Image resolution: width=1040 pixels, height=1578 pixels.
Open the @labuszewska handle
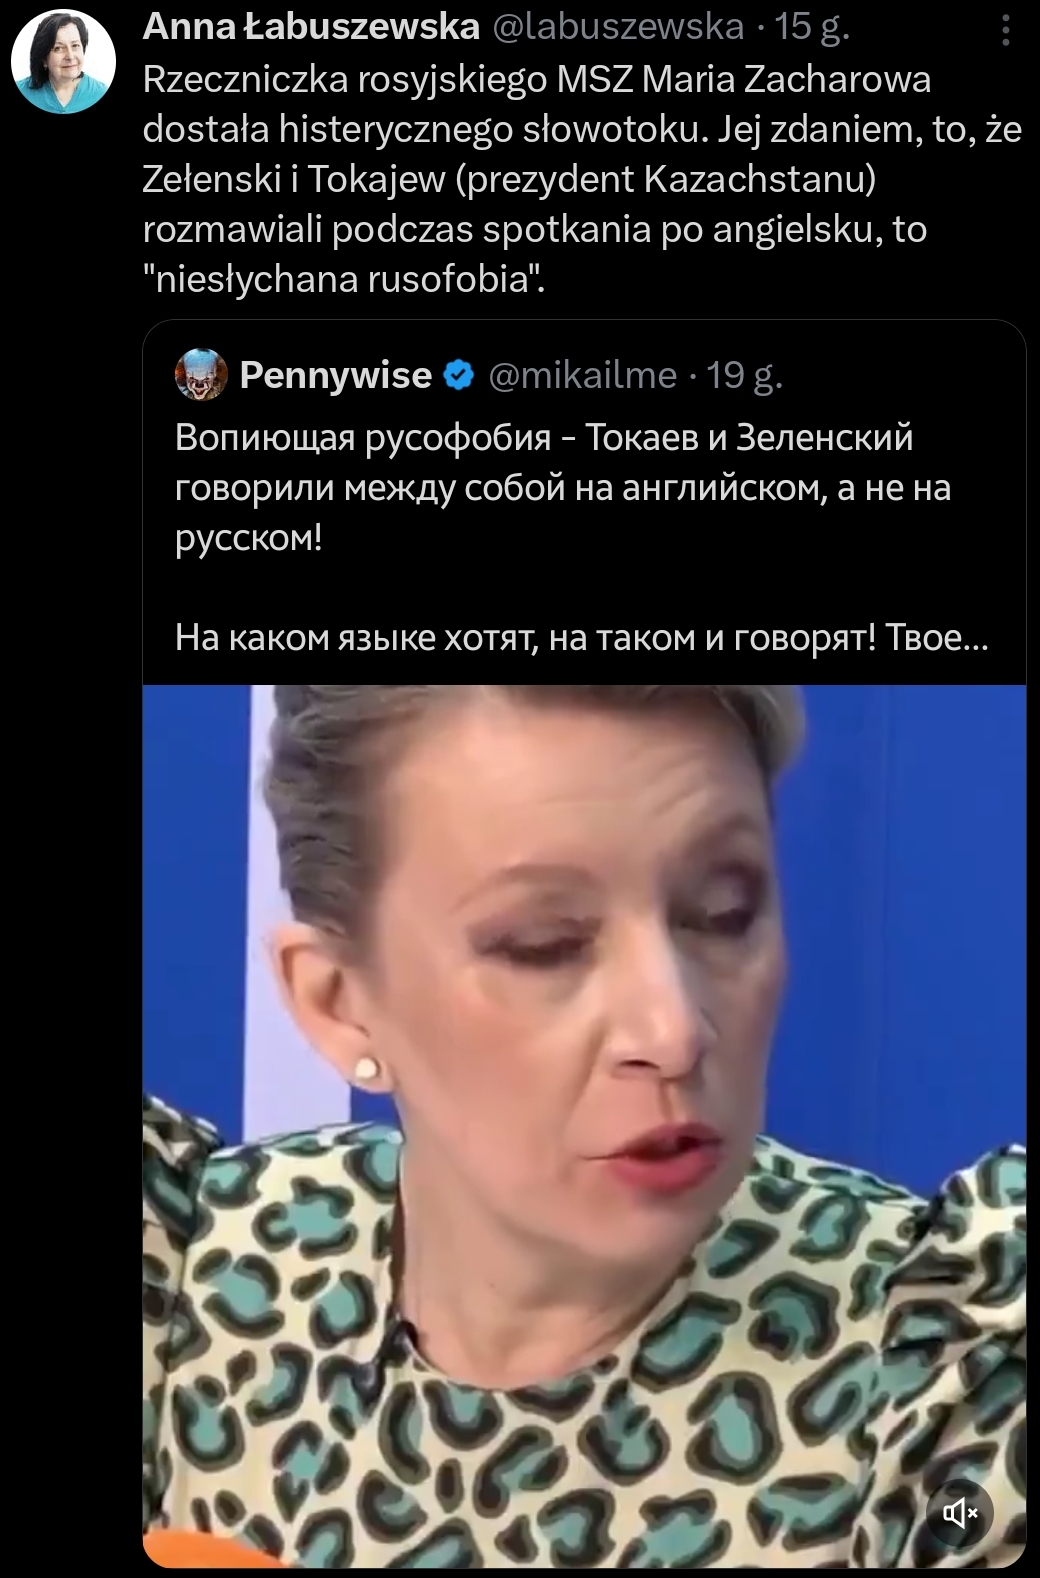click(617, 28)
